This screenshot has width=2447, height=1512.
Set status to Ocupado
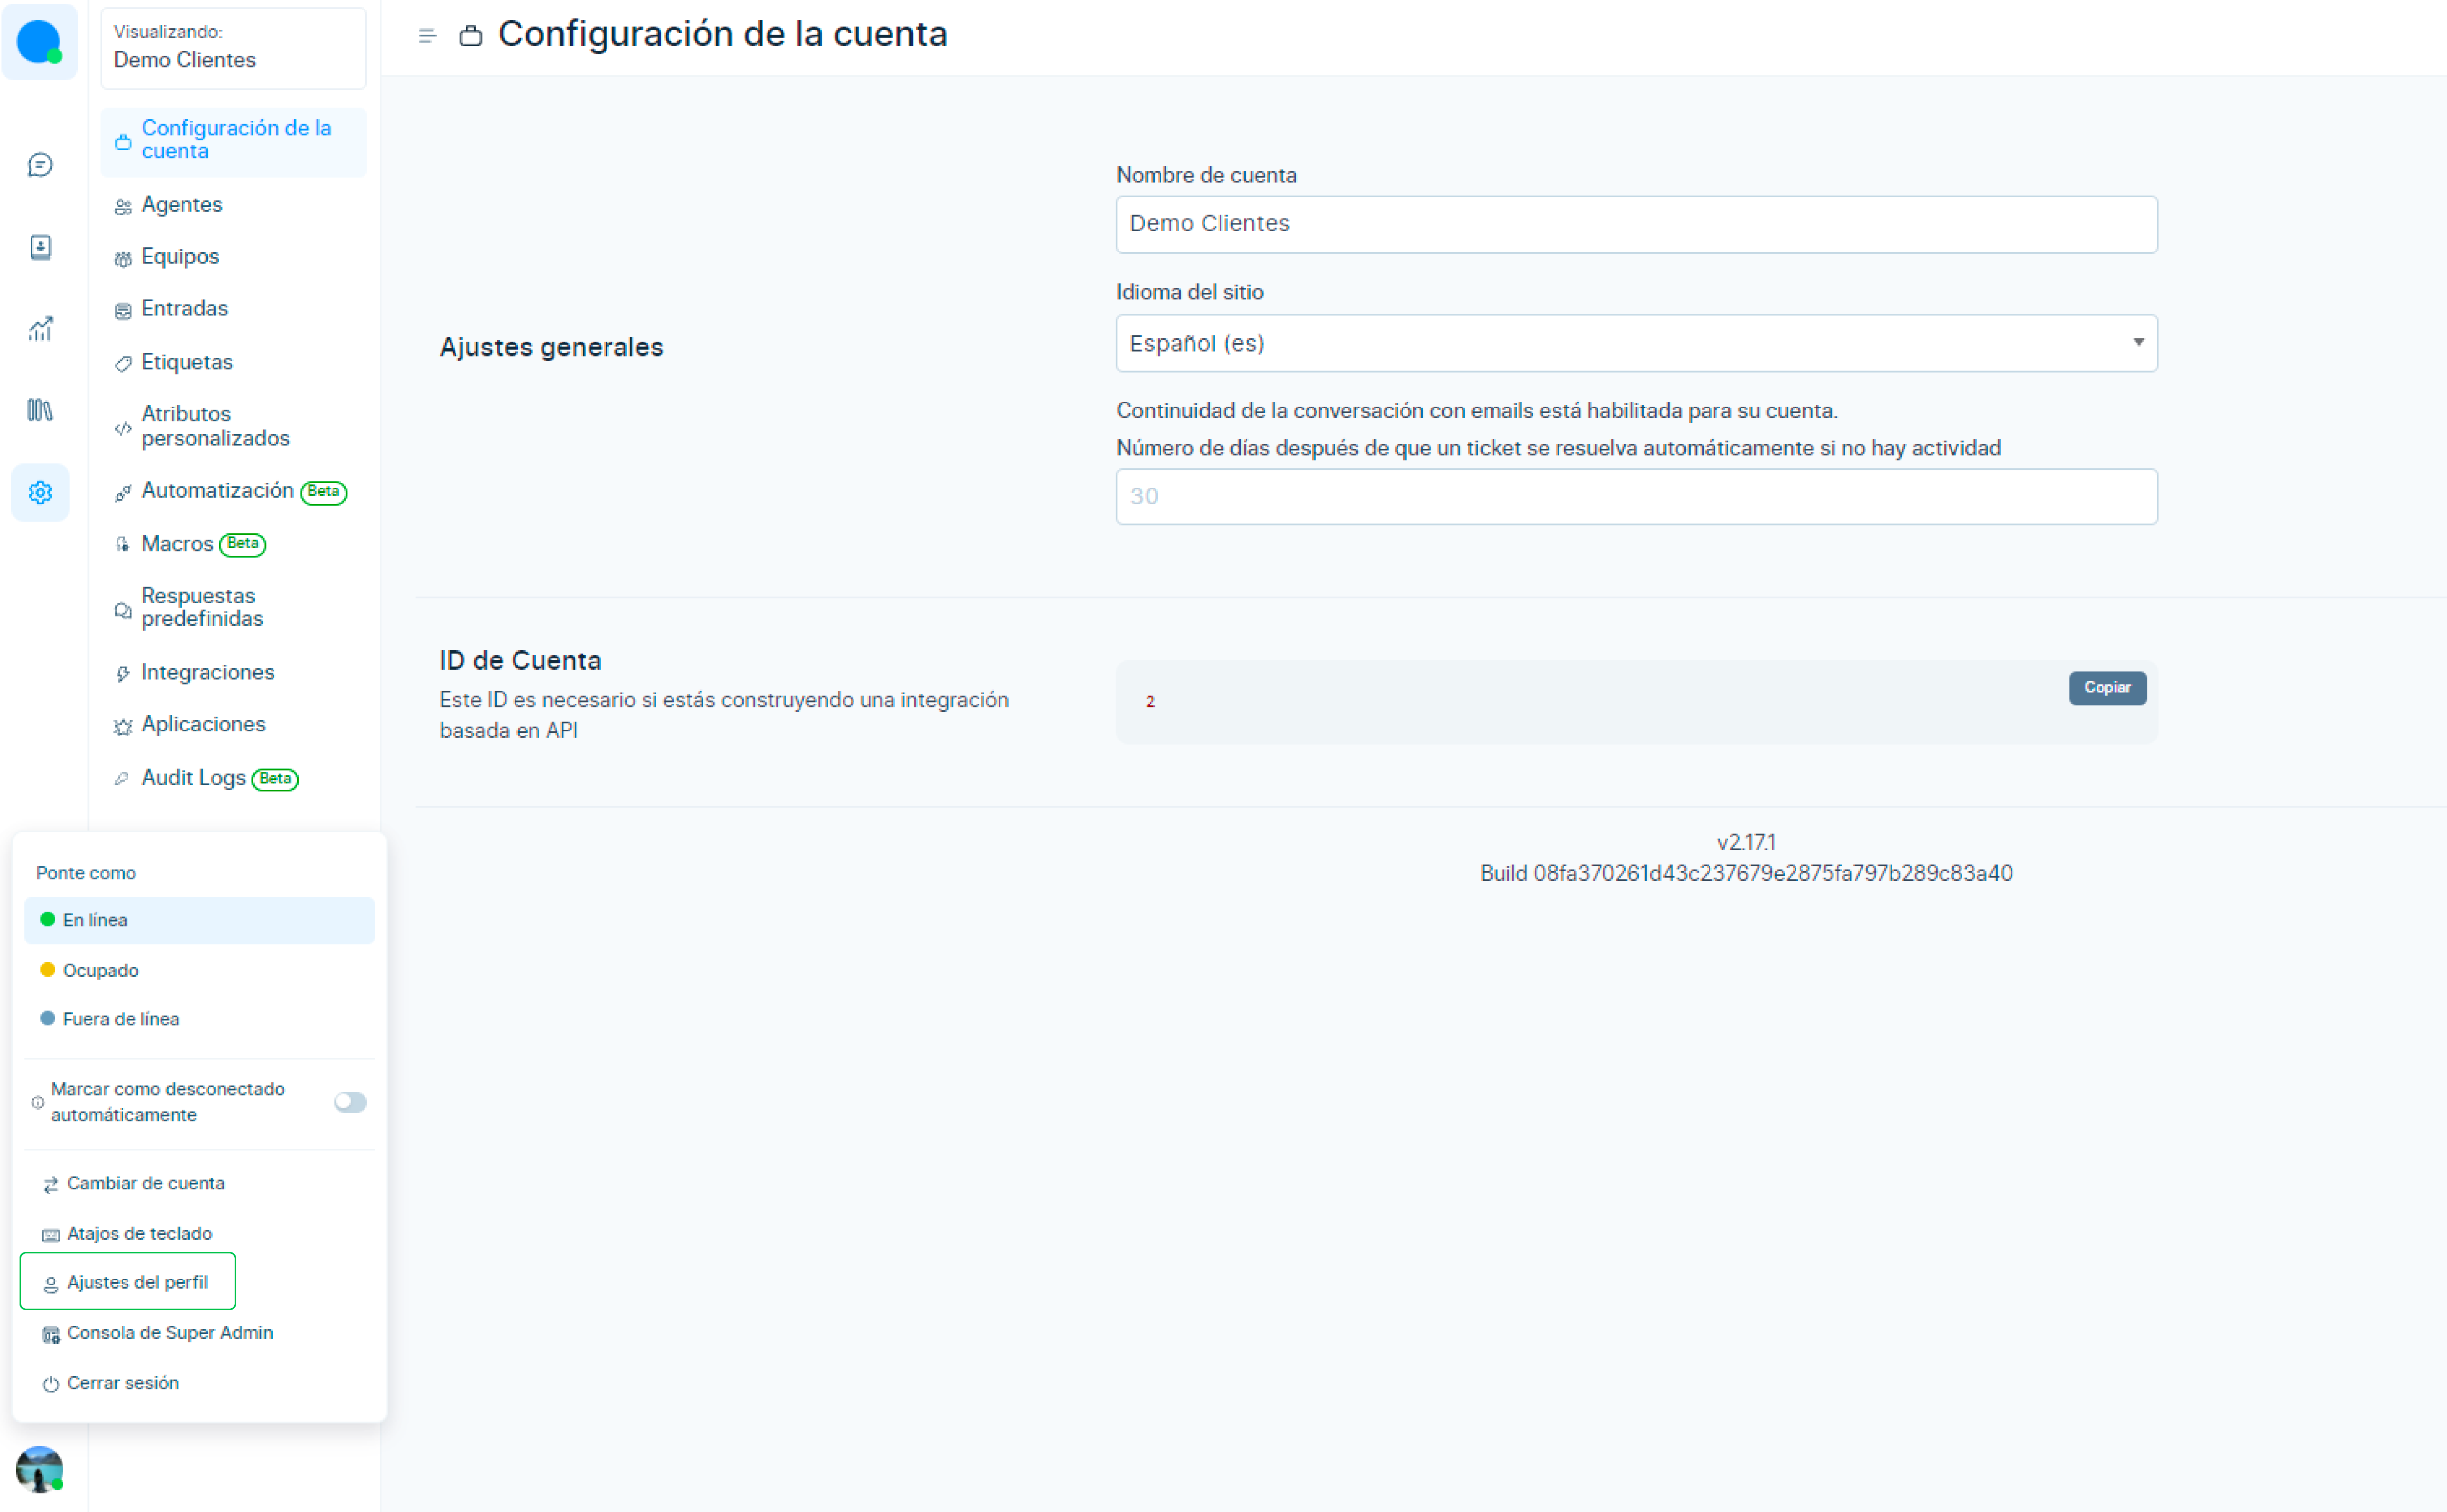tap(100, 970)
